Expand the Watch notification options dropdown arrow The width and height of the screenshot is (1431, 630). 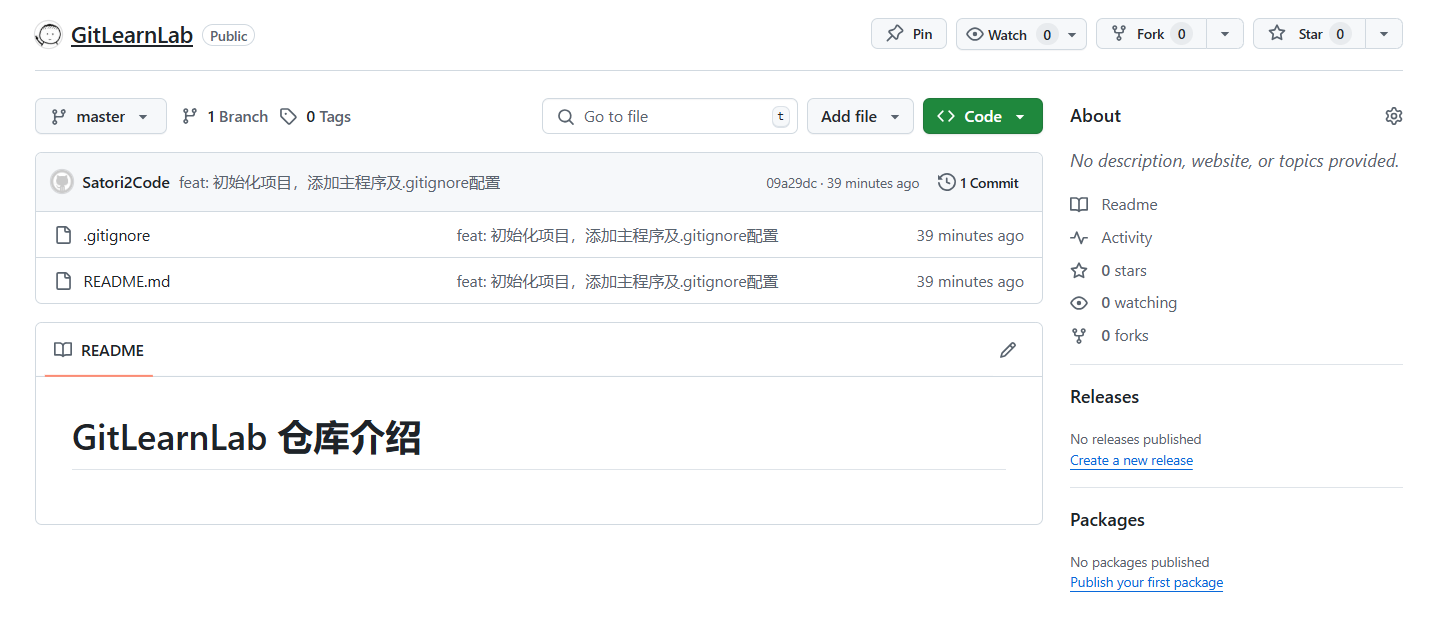(1072, 34)
